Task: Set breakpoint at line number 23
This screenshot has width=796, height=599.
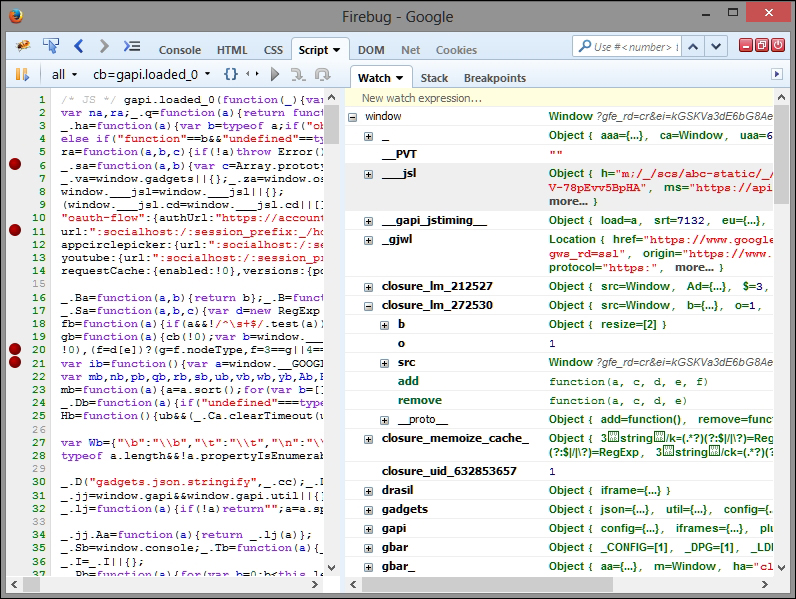Action: pyautogui.click(x=39, y=389)
